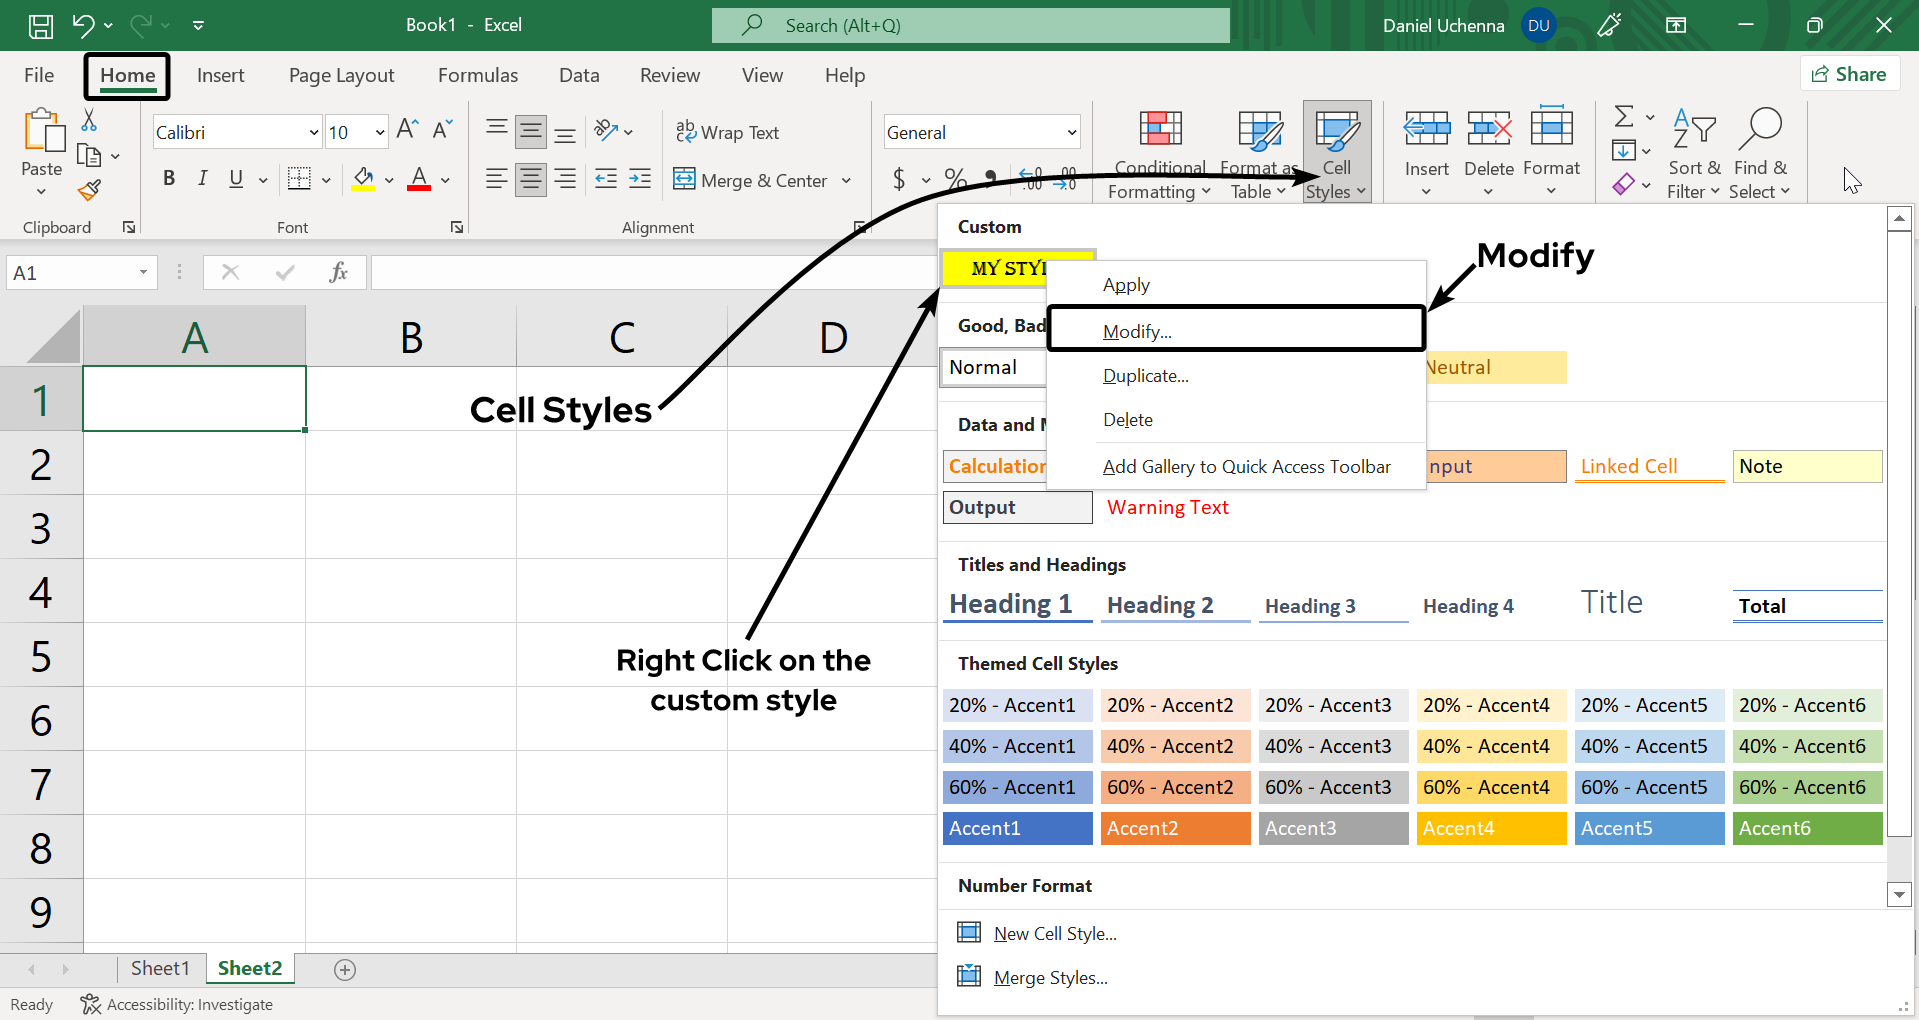Screen dimensions: 1919x1020
Task: Click the add new sheet plus icon
Action: pyautogui.click(x=345, y=969)
